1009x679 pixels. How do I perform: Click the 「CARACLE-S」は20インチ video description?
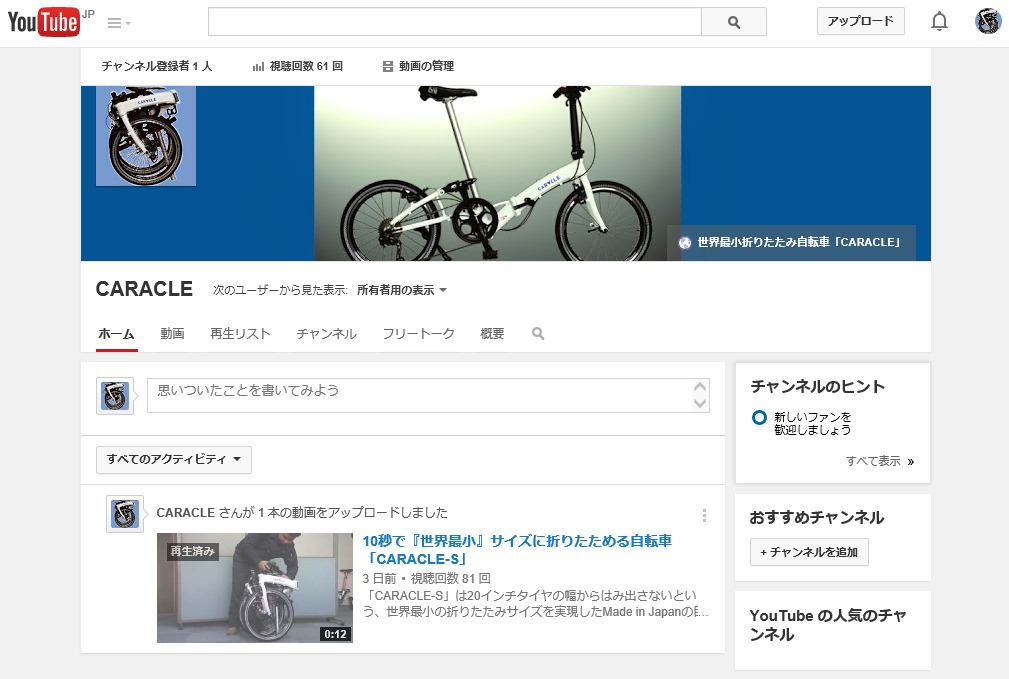pos(535,603)
